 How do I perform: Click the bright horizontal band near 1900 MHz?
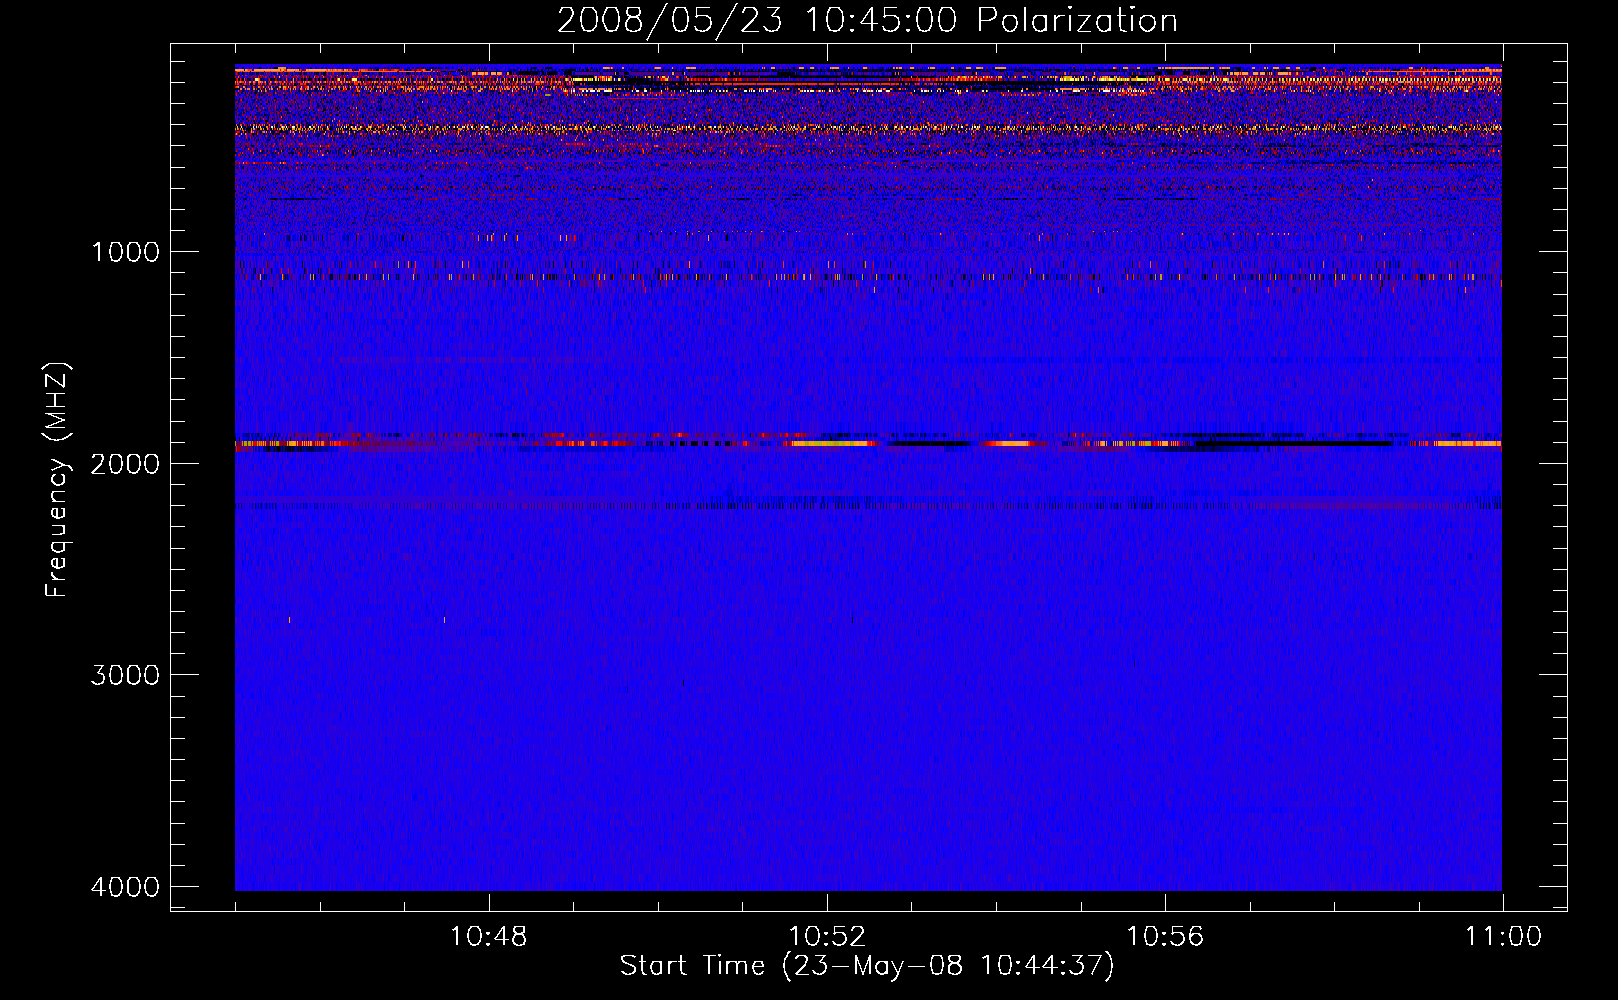(x=868, y=442)
